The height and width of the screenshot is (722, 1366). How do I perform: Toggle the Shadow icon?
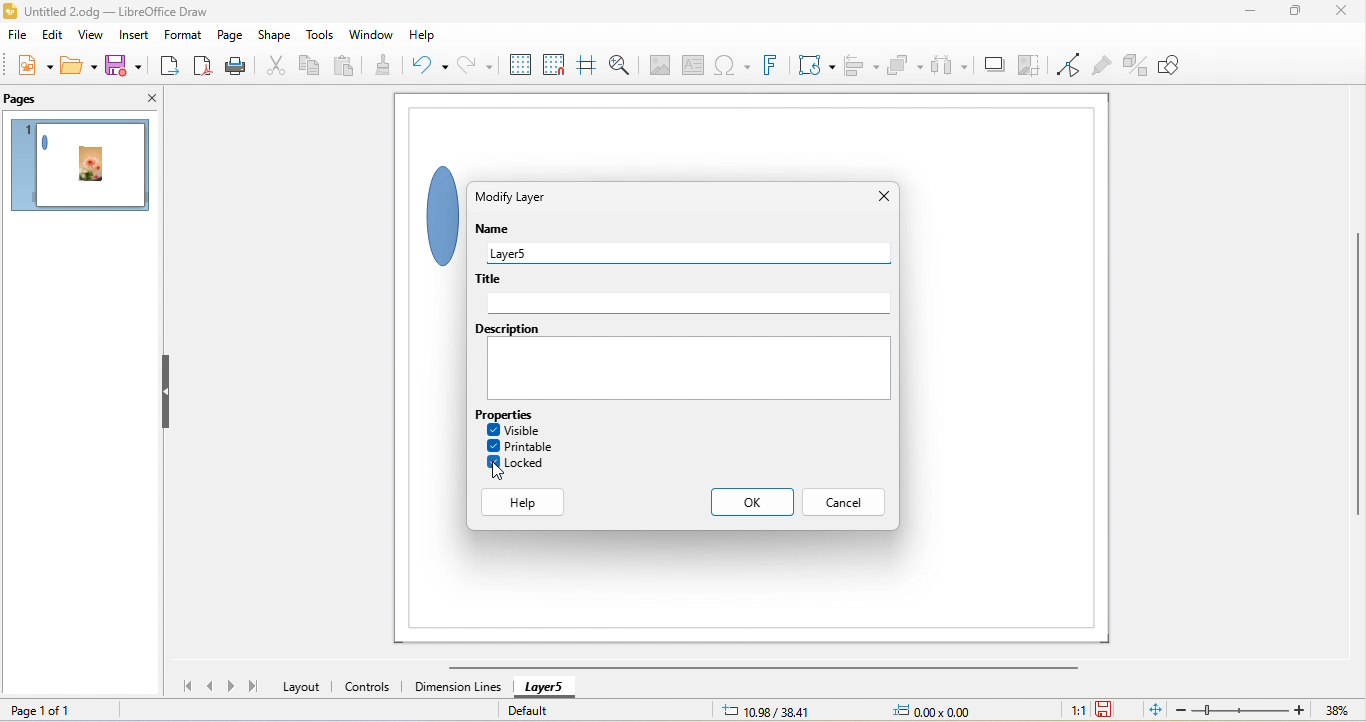(995, 66)
